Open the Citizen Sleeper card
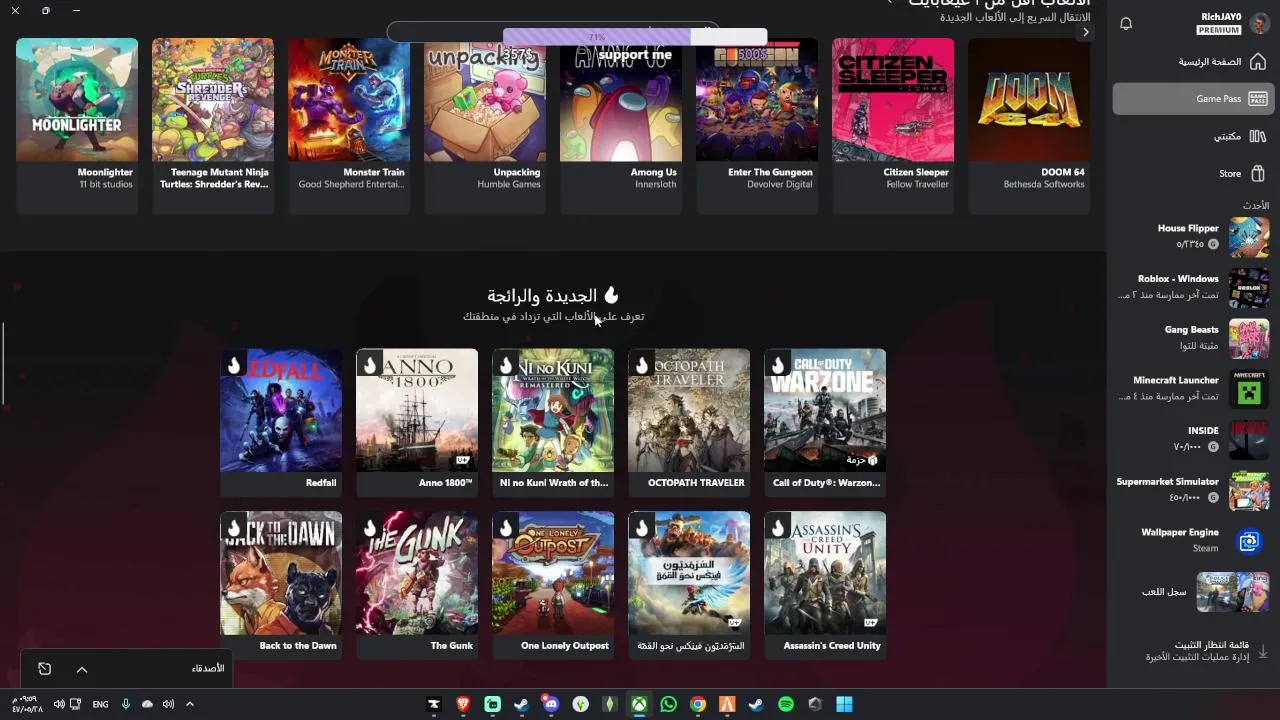Screen dimensions: 1280x720 click(x=893, y=125)
